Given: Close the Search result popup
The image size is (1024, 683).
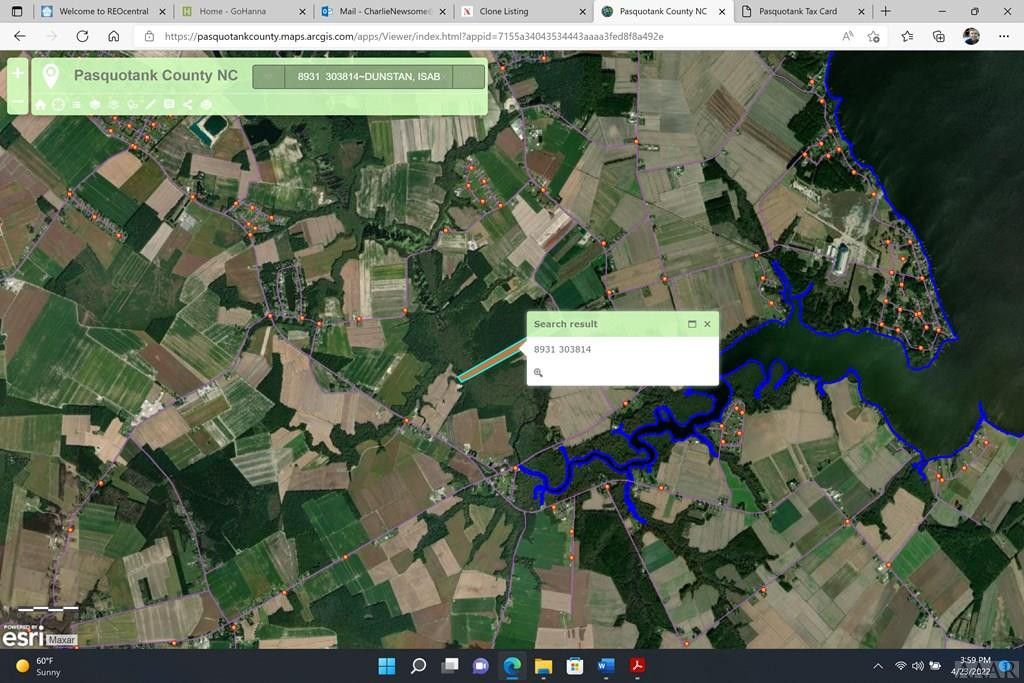Looking at the screenshot, I should (x=707, y=324).
